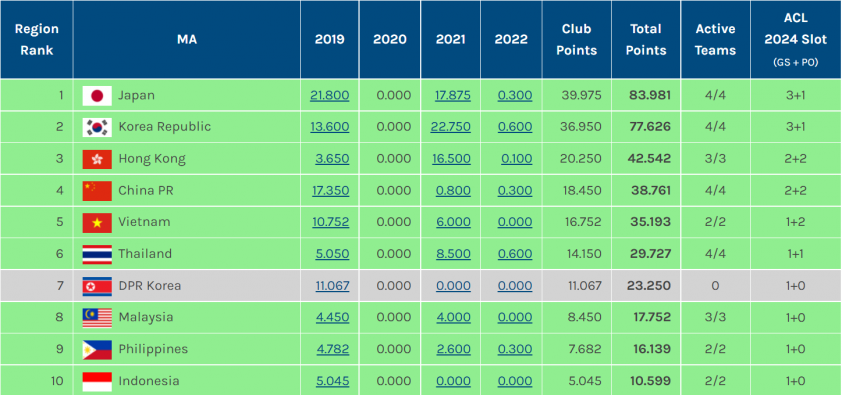This screenshot has height=395, width=842.
Task: Open DPR Korea's 2019 link 11.067
Action: (x=332, y=286)
